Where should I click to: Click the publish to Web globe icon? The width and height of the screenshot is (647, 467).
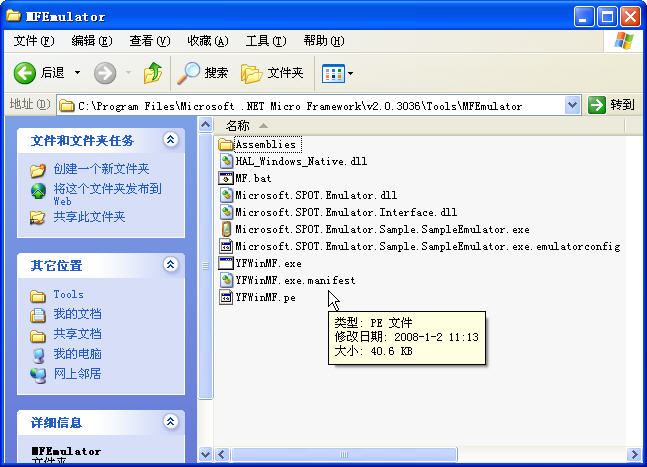[x=38, y=191]
